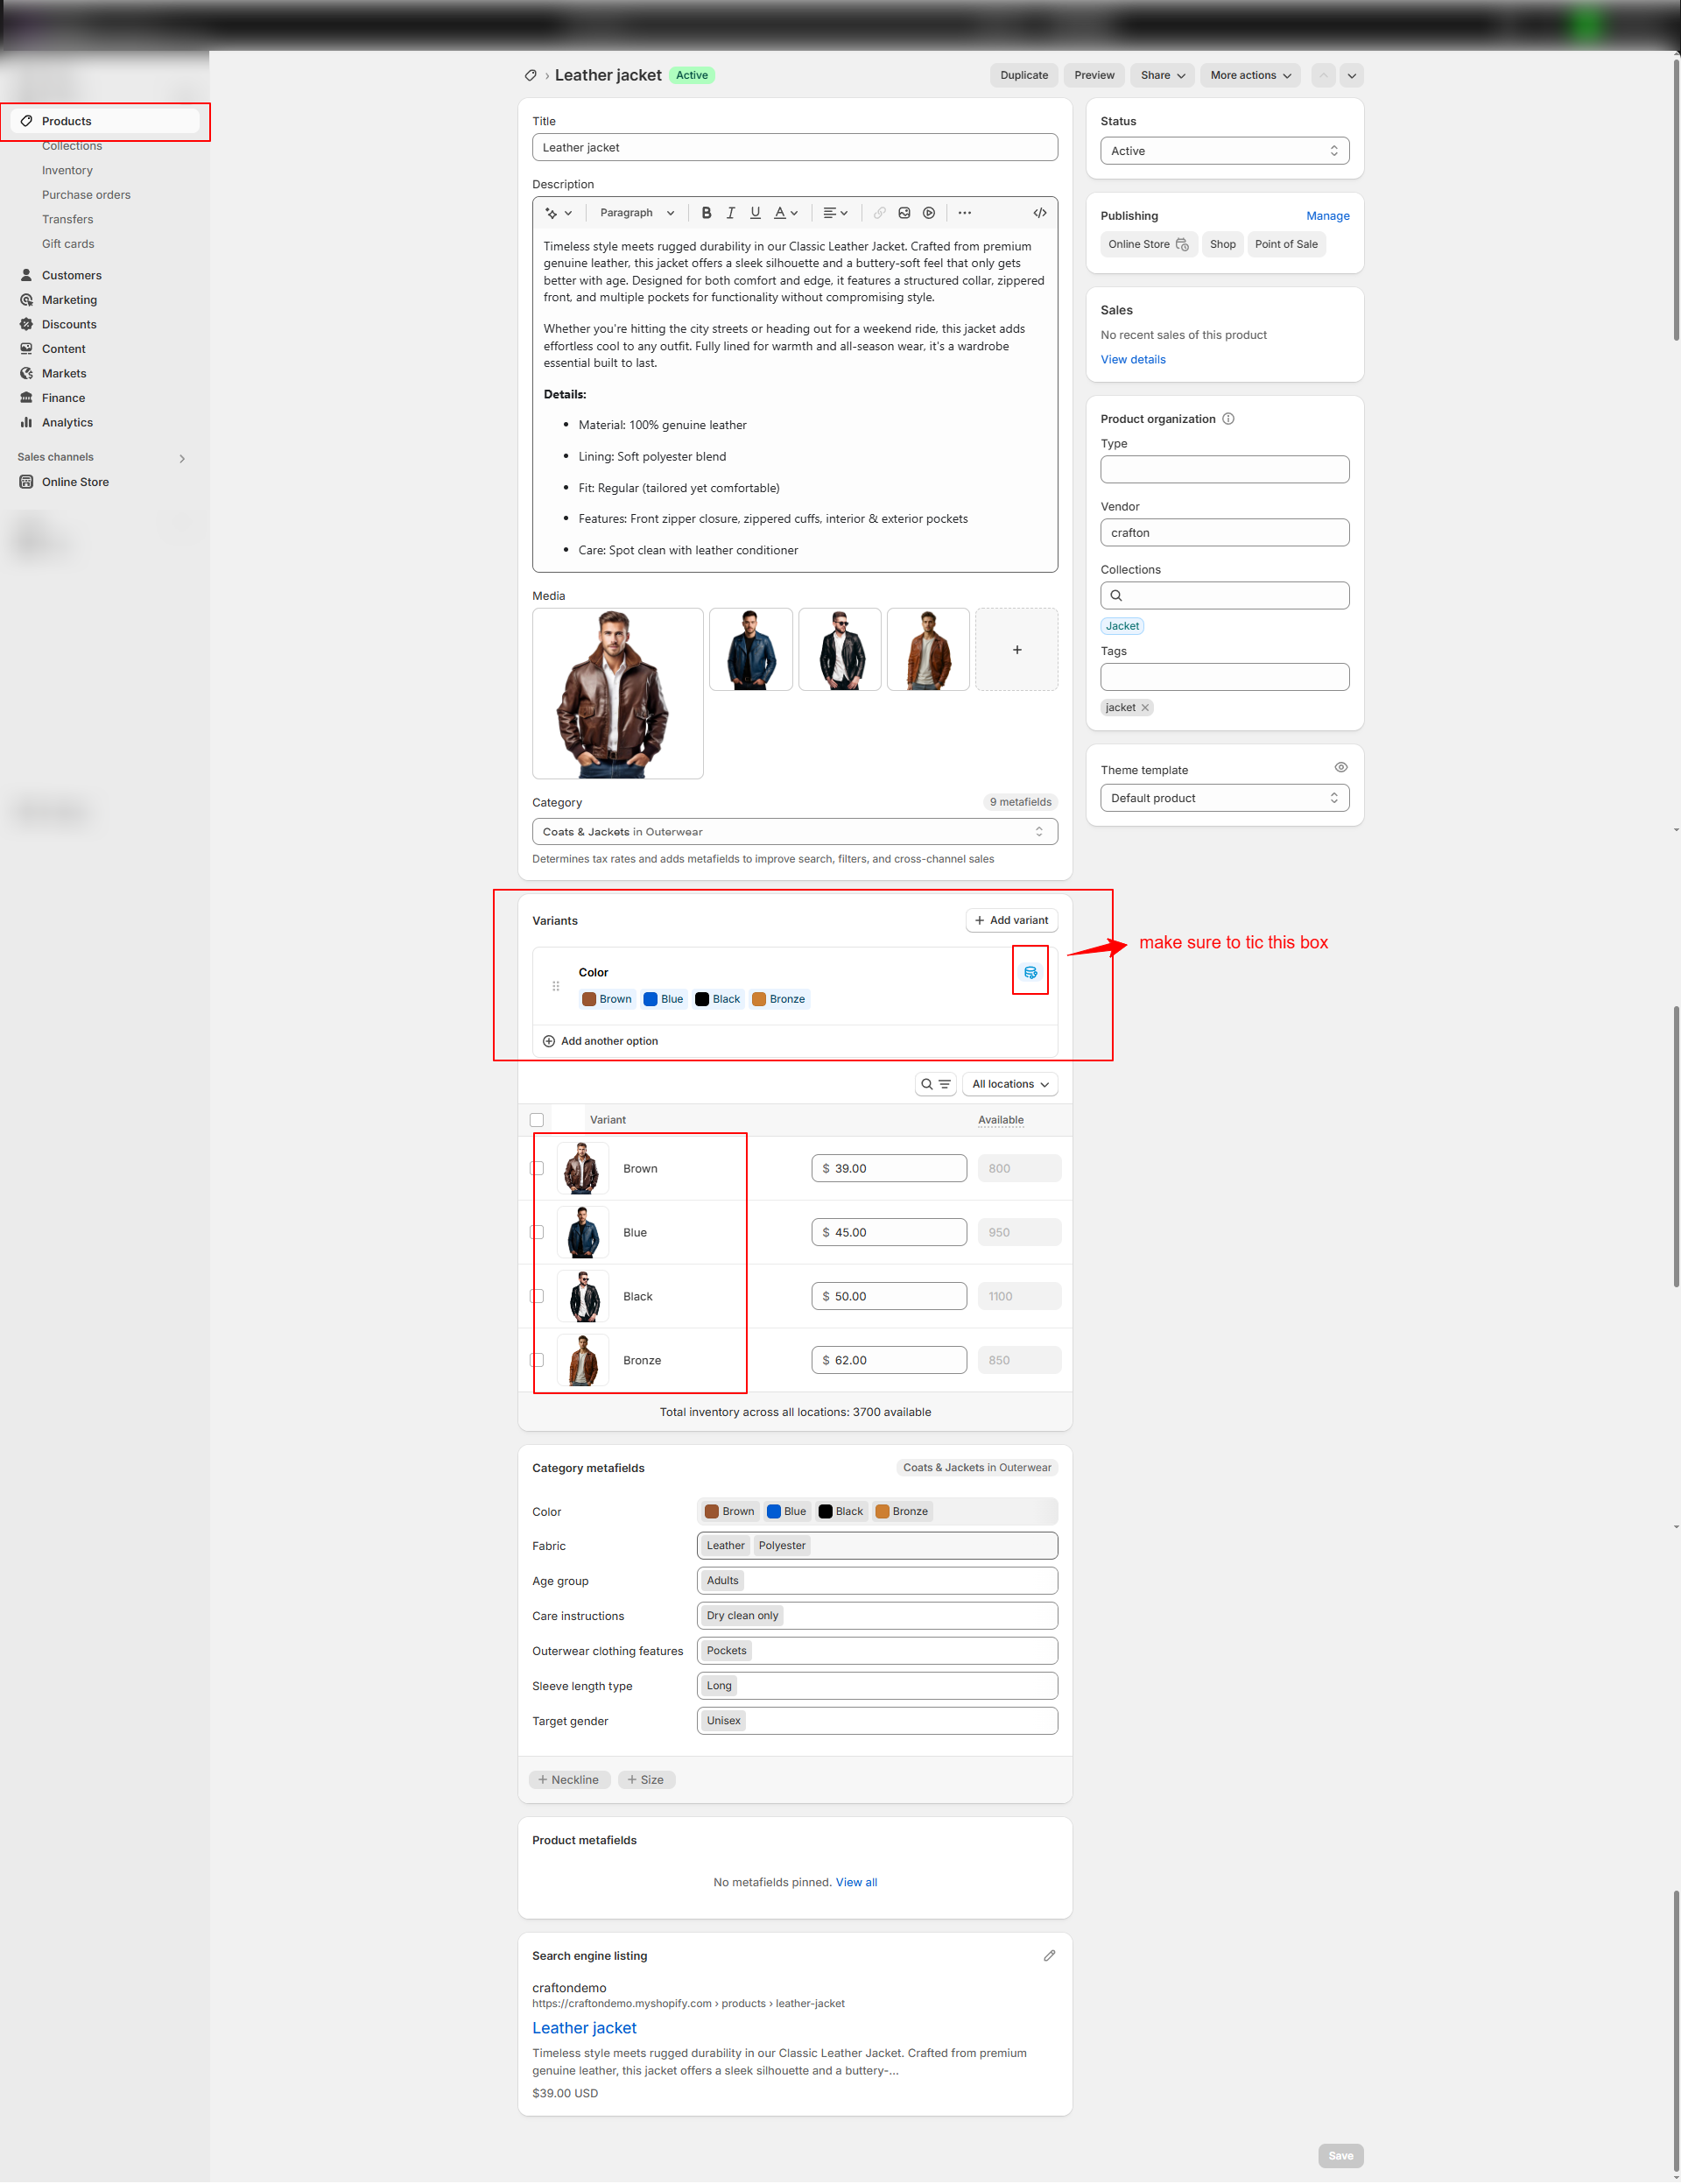The width and height of the screenshot is (1681, 2184).
Task: Open Analytics from the sidebar menu
Action: click(x=67, y=422)
